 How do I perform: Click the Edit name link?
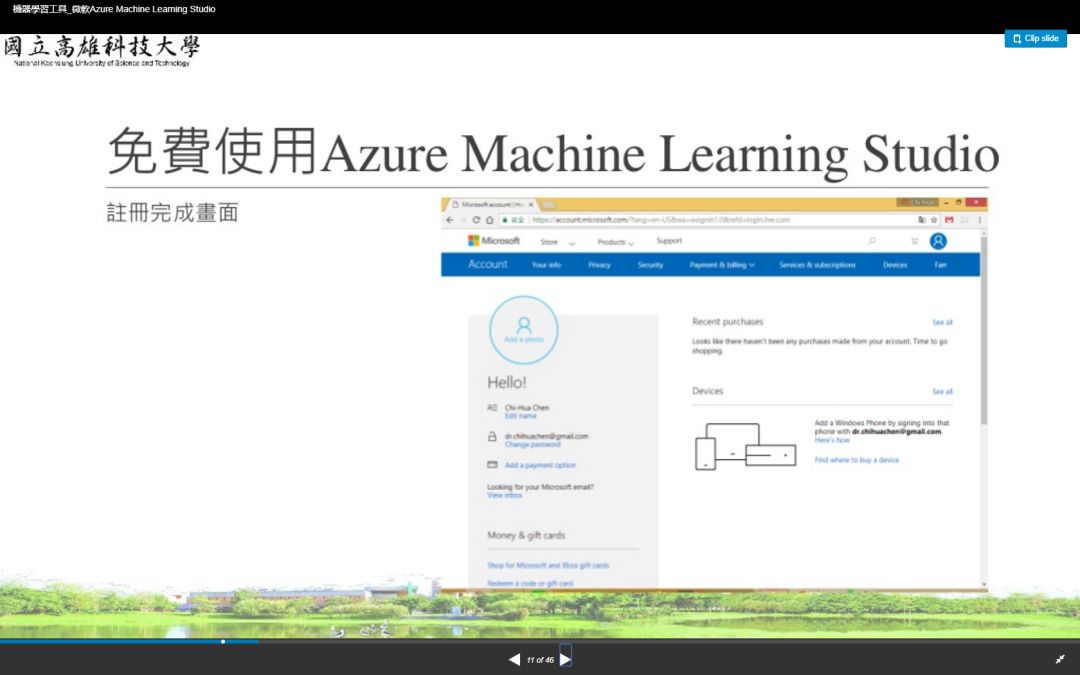point(520,416)
